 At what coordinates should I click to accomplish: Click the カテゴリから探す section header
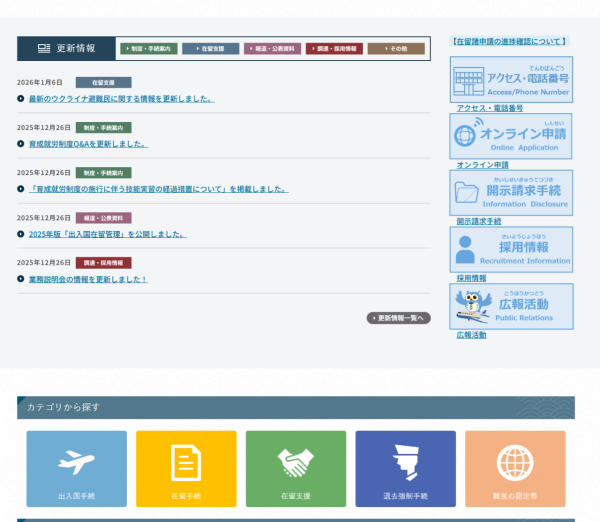click(296, 407)
